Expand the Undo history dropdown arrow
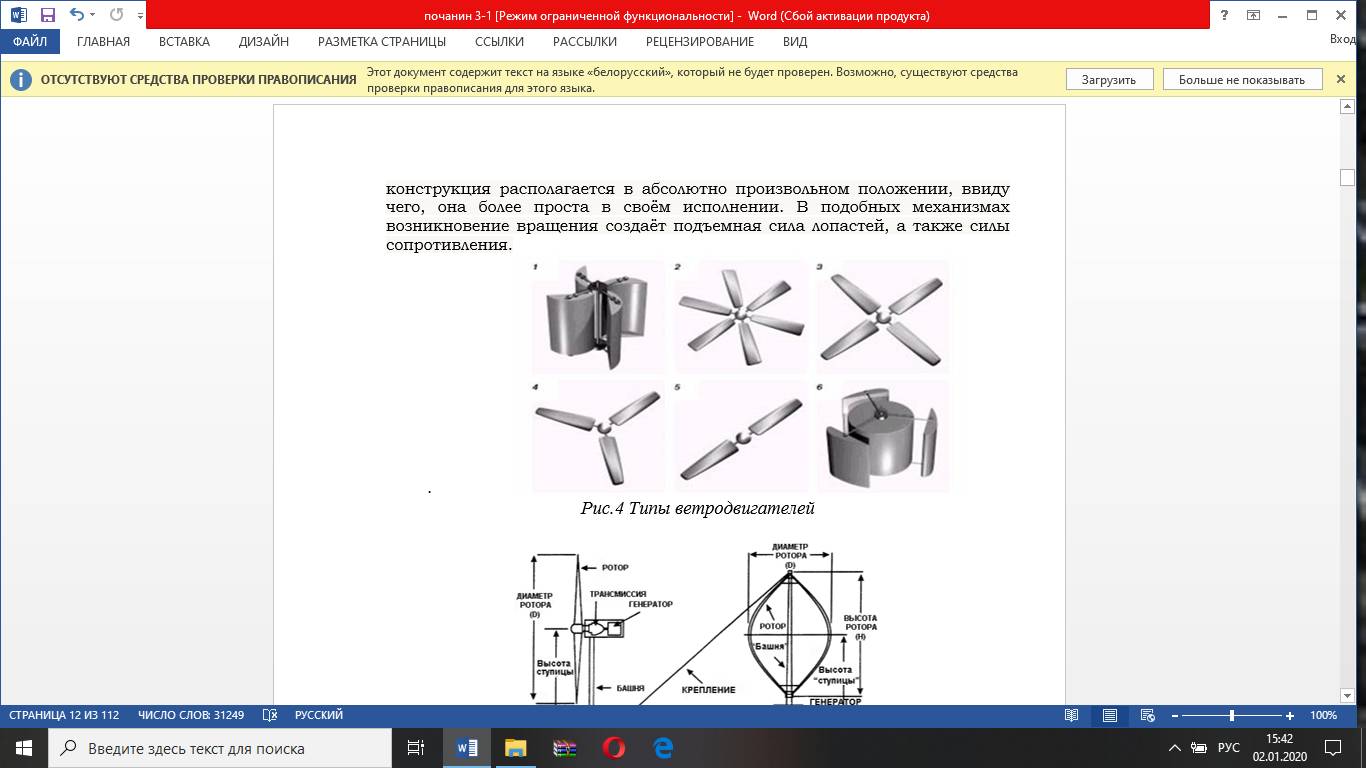 tap(93, 15)
